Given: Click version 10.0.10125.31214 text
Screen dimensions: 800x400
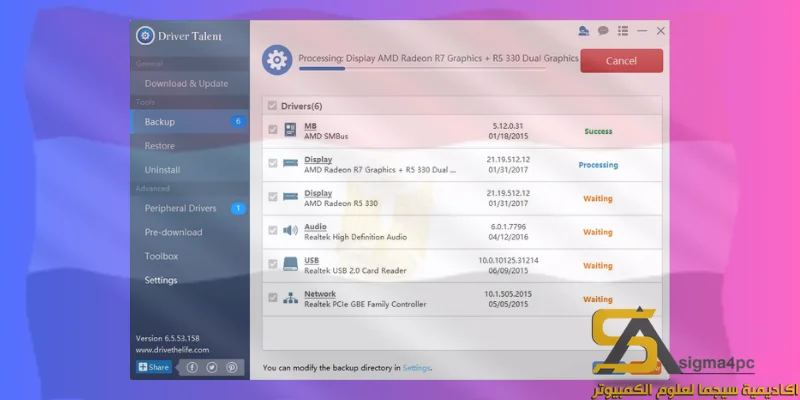Looking at the screenshot, I should tap(508, 260).
